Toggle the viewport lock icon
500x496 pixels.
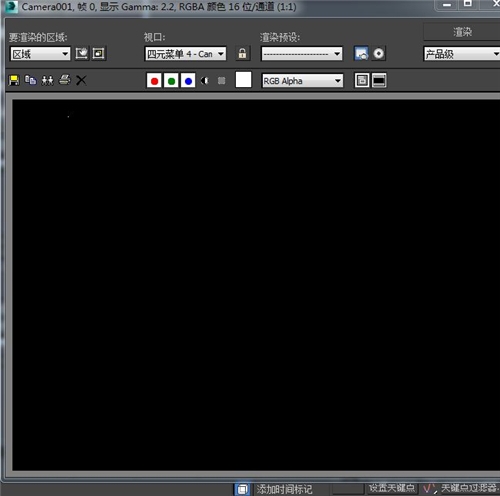coord(243,54)
